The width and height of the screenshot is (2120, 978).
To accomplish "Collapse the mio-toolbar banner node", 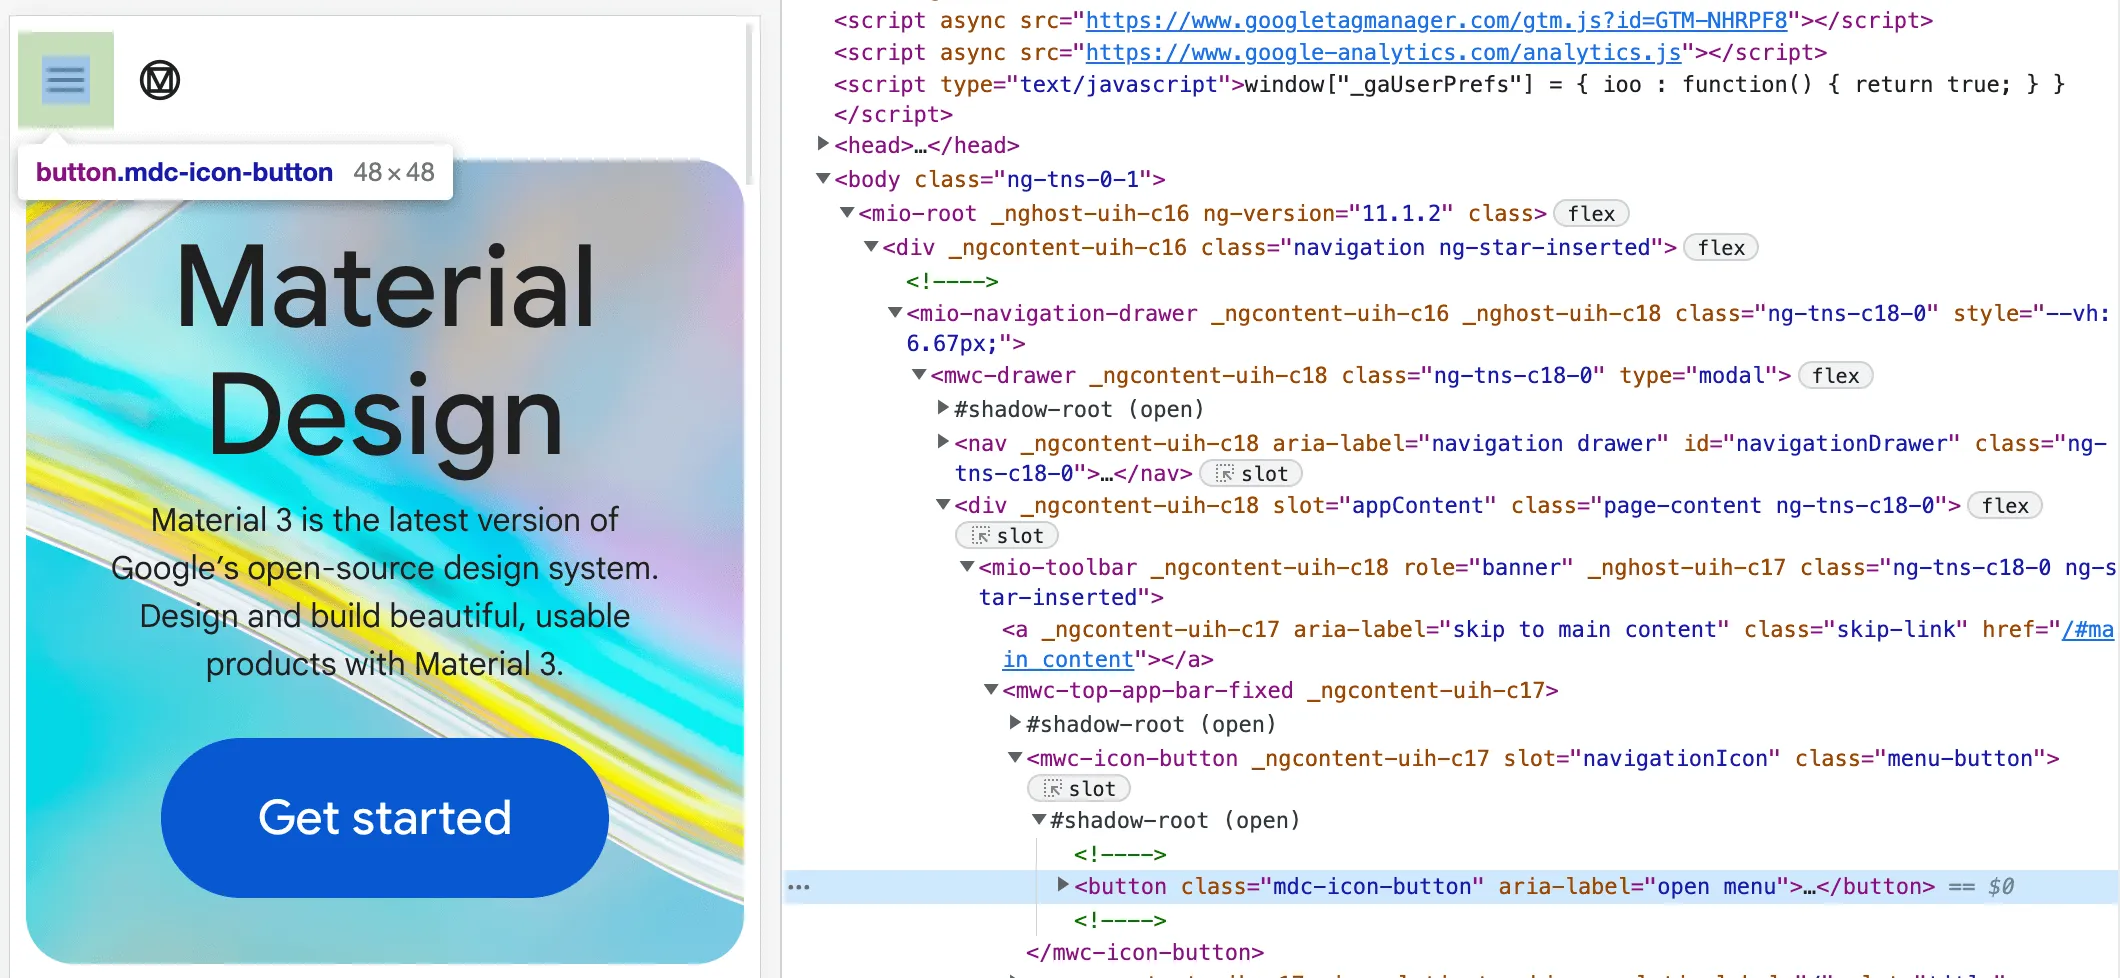I will 967,567.
